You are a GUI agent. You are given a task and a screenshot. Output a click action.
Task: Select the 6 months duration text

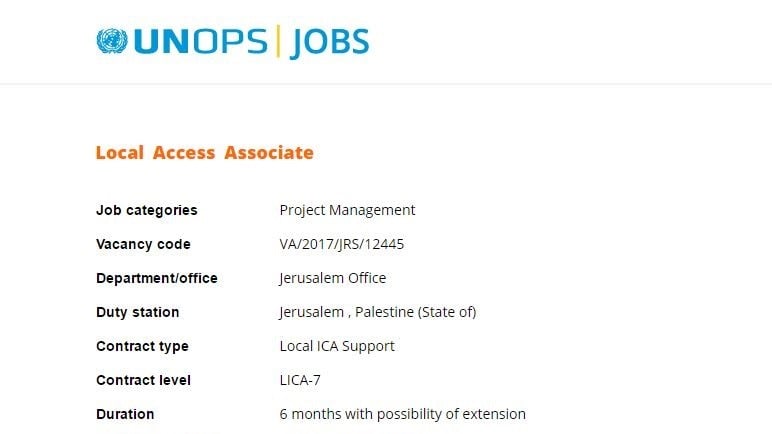(x=403, y=414)
